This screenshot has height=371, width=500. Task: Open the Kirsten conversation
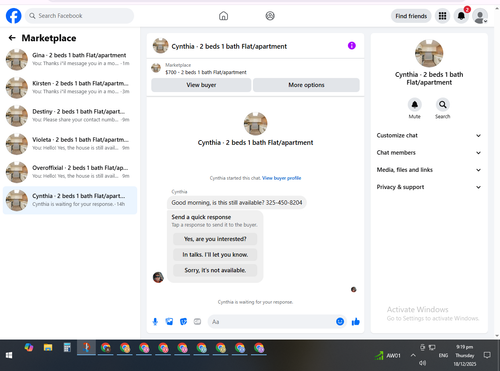tap(70, 87)
